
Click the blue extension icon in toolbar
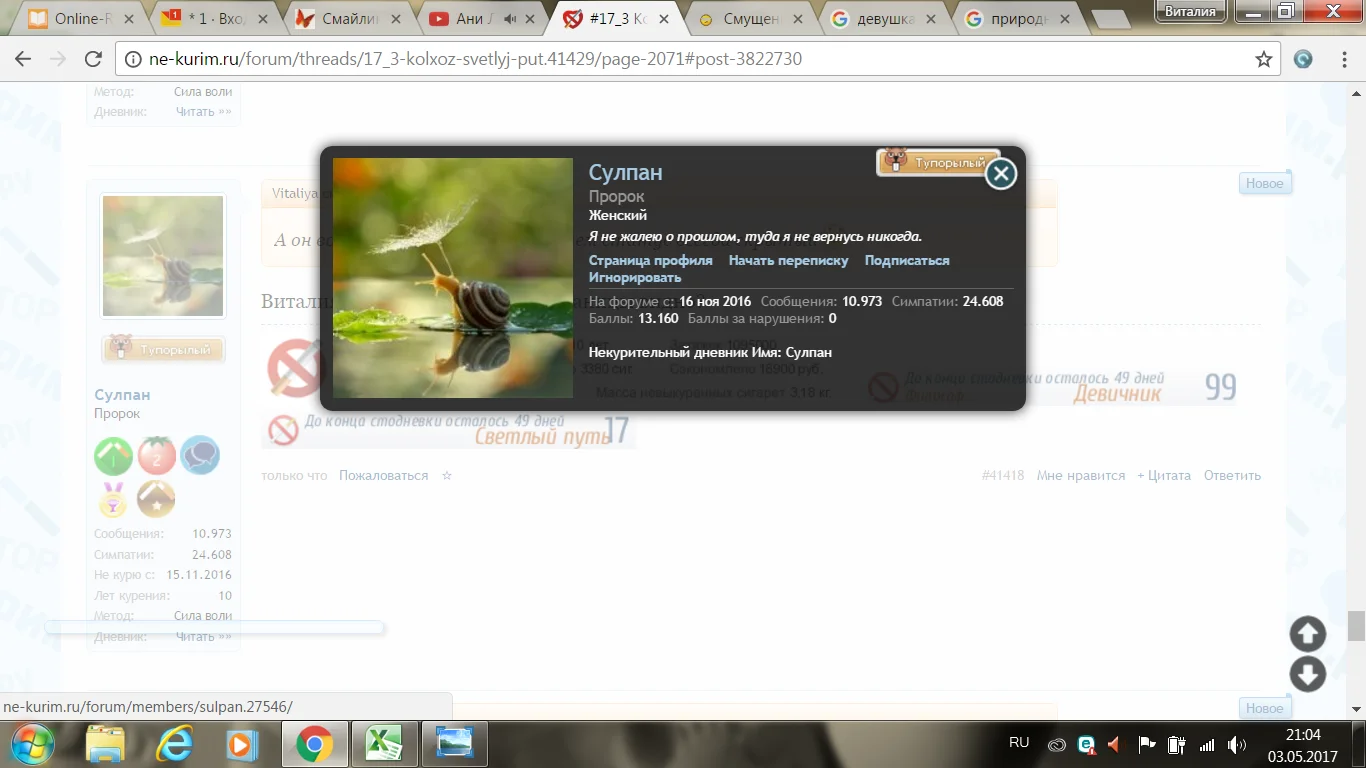(1303, 59)
